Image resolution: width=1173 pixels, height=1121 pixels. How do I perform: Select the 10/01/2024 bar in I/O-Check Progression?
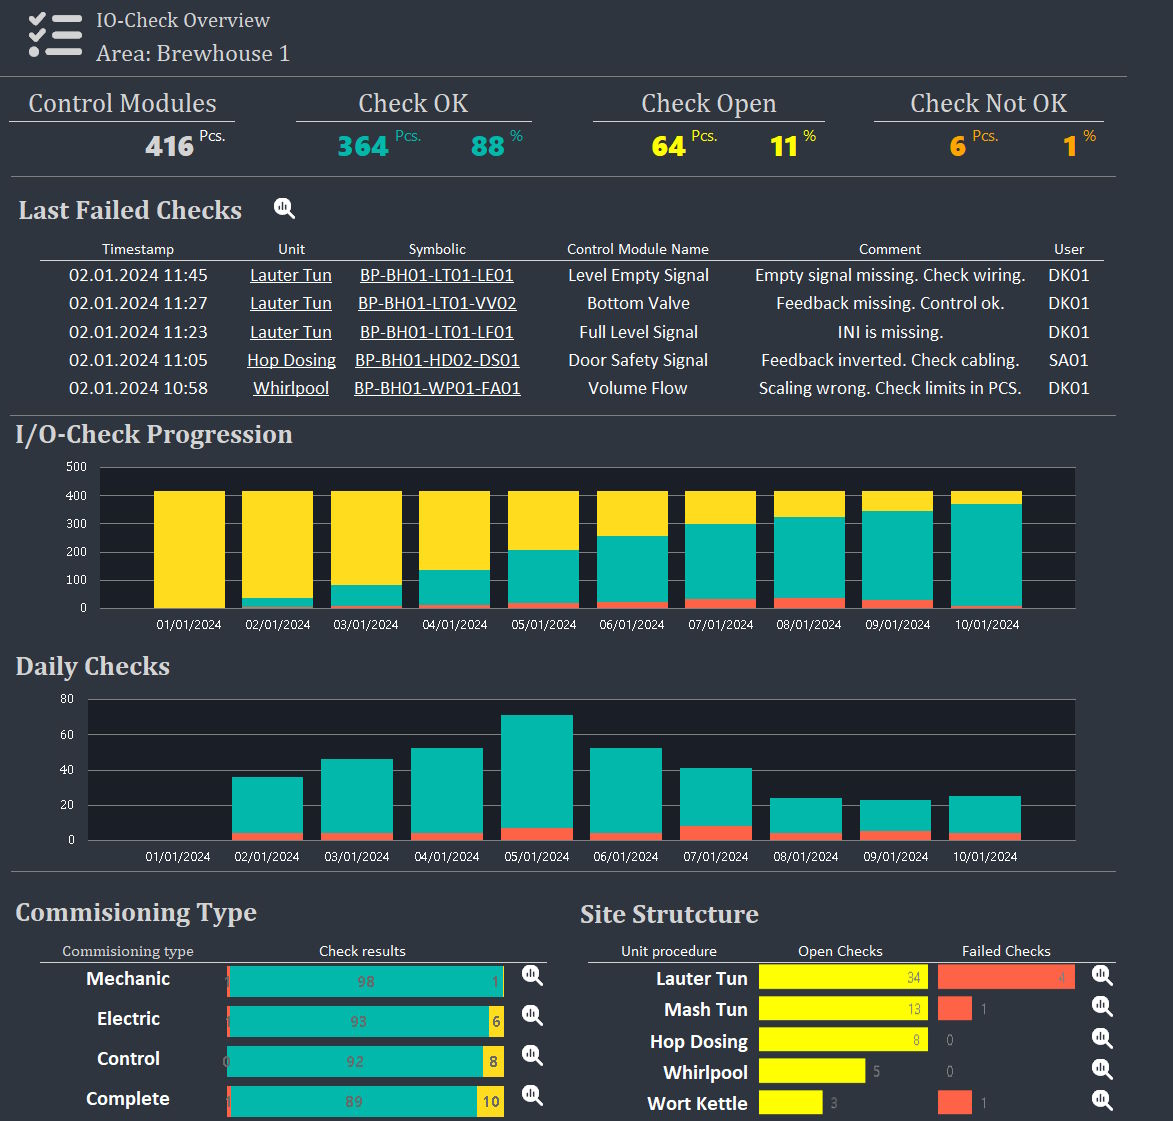pos(986,549)
